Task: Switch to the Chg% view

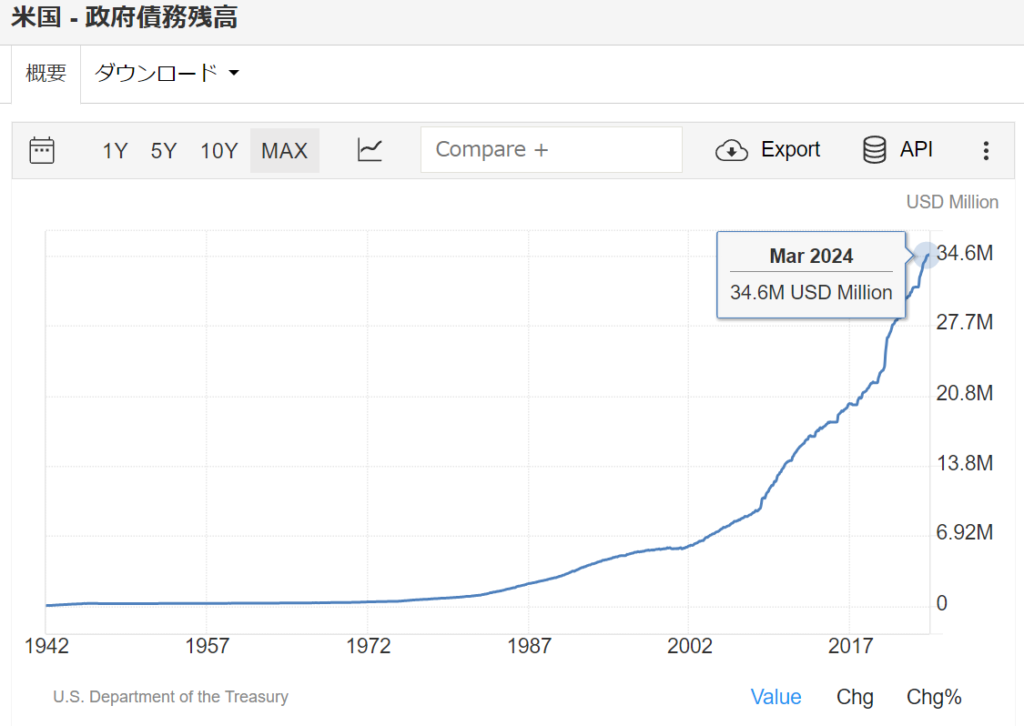Action: [933, 697]
